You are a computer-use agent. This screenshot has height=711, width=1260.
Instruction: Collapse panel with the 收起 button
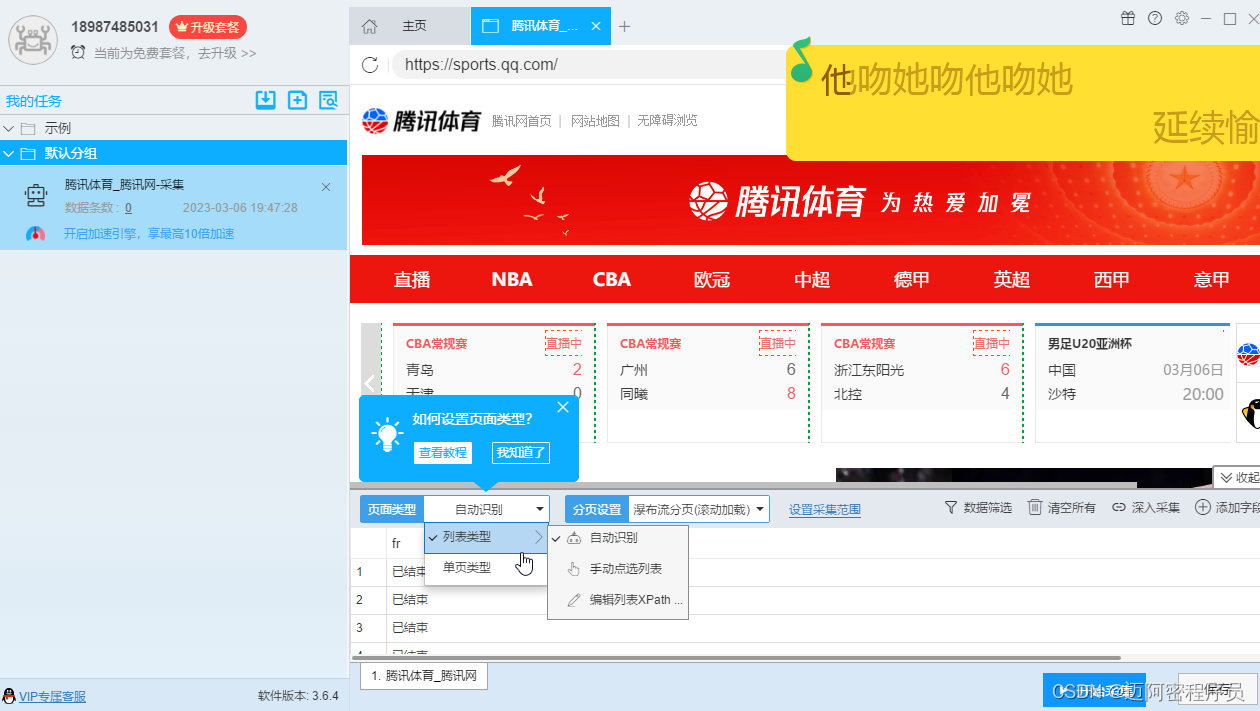(x=1237, y=477)
